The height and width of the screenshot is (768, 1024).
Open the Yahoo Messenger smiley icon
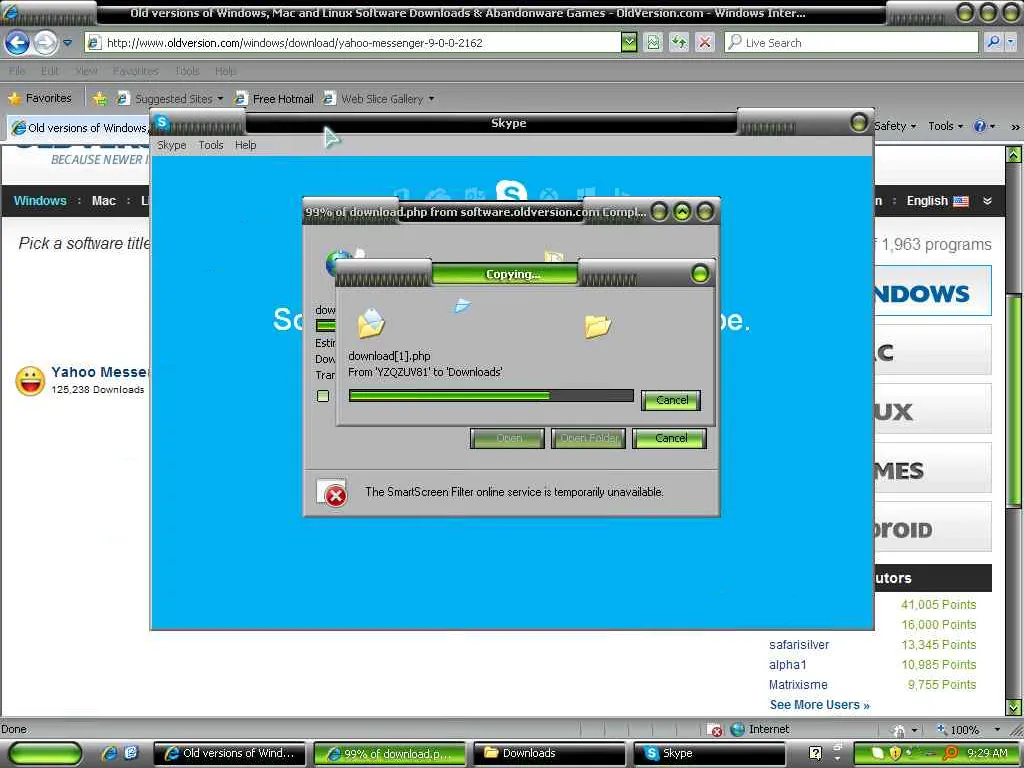[30, 381]
